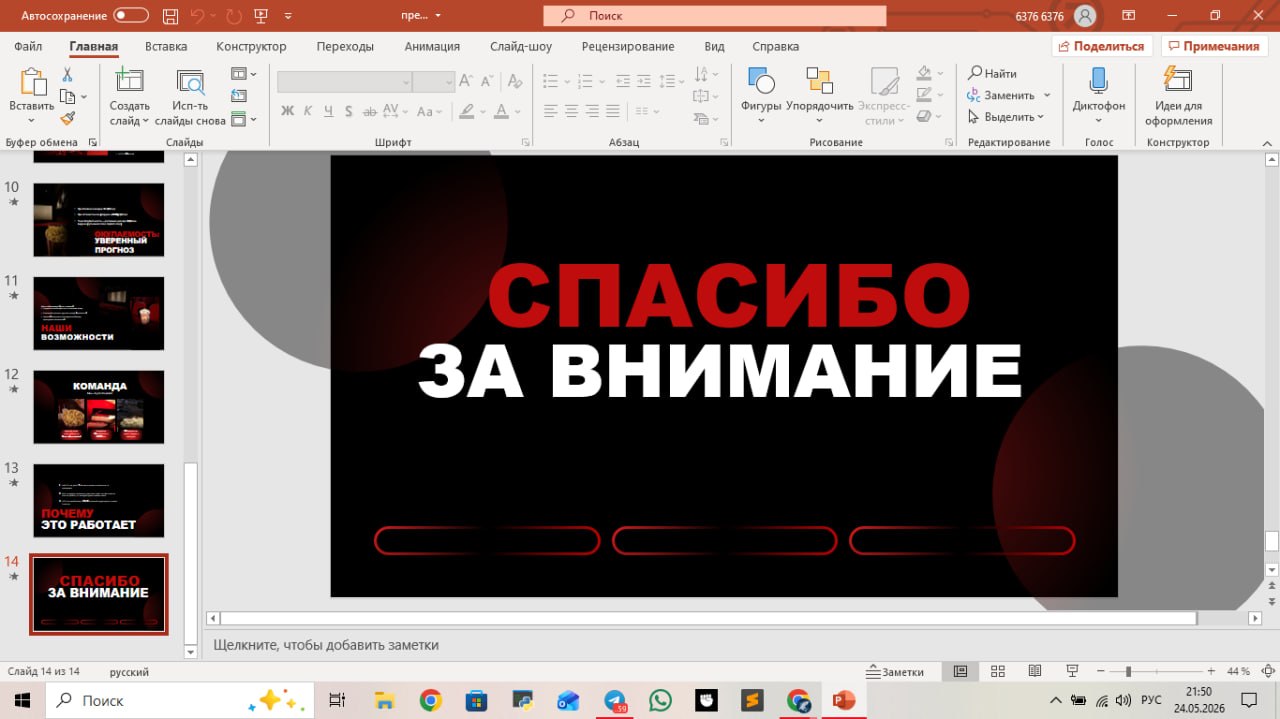The height and width of the screenshot is (719, 1280).
Task: Switch to Slide Sorter view in status bar
Action: tap(997, 671)
